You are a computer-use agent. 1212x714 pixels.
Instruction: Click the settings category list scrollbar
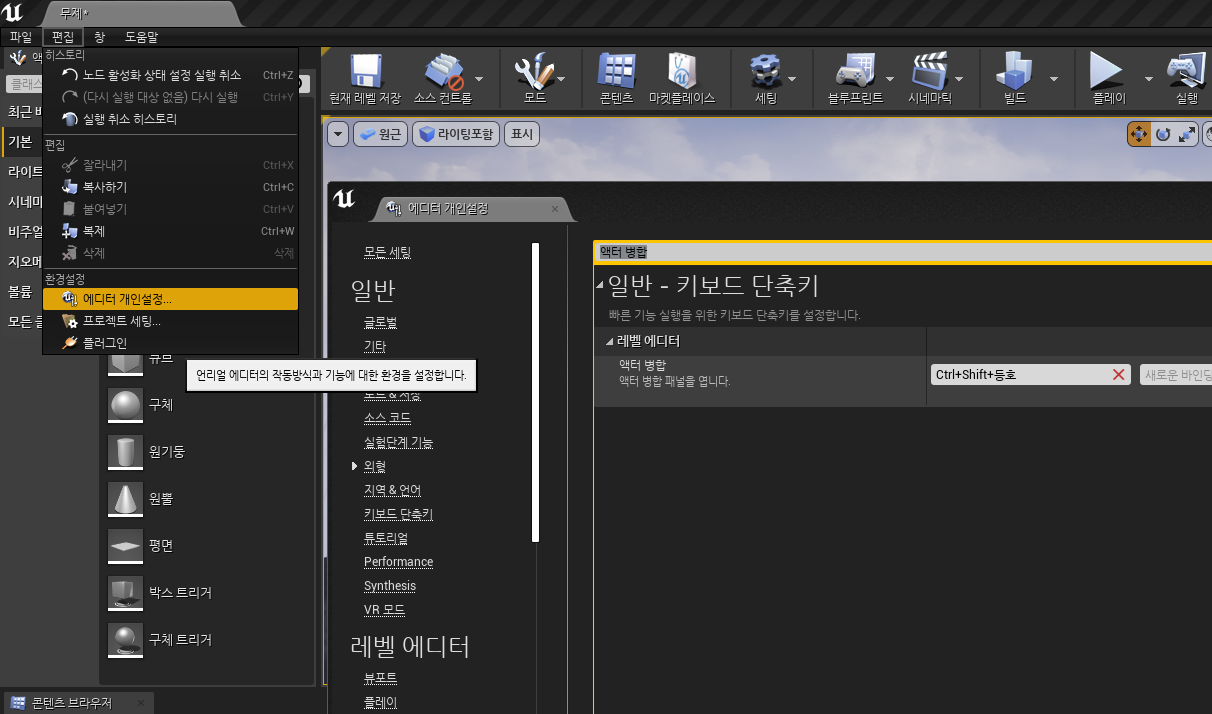536,392
